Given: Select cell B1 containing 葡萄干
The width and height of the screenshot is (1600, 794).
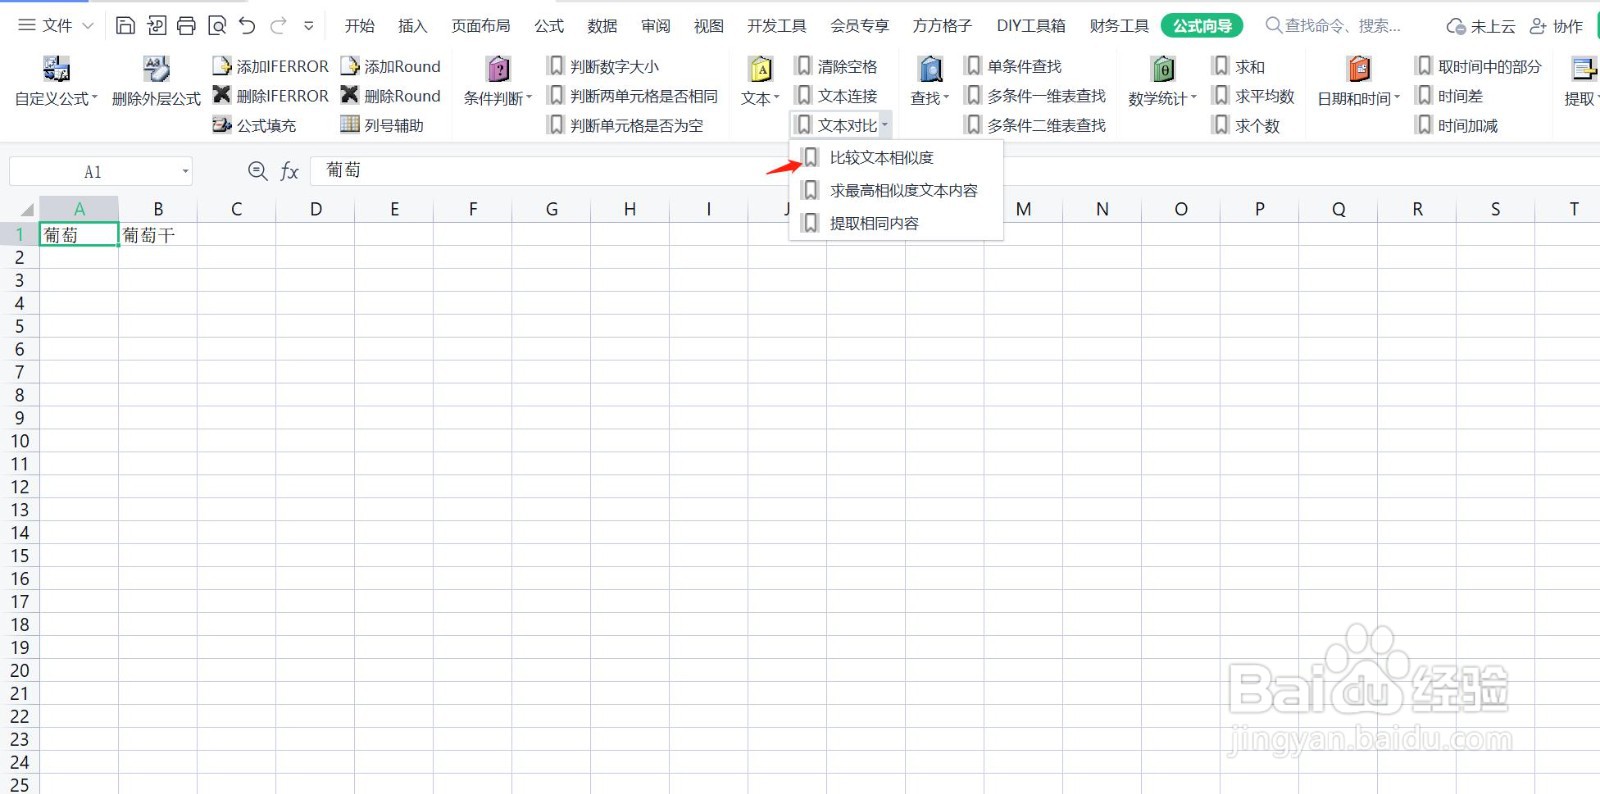Looking at the screenshot, I should 158,235.
